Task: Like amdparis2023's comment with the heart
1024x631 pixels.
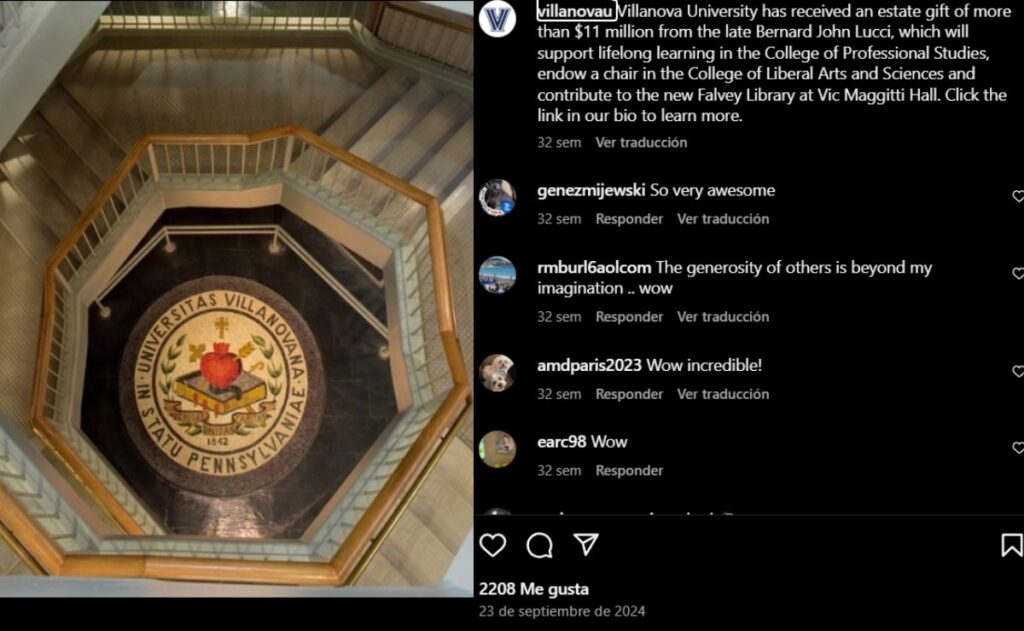Action: (1018, 371)
